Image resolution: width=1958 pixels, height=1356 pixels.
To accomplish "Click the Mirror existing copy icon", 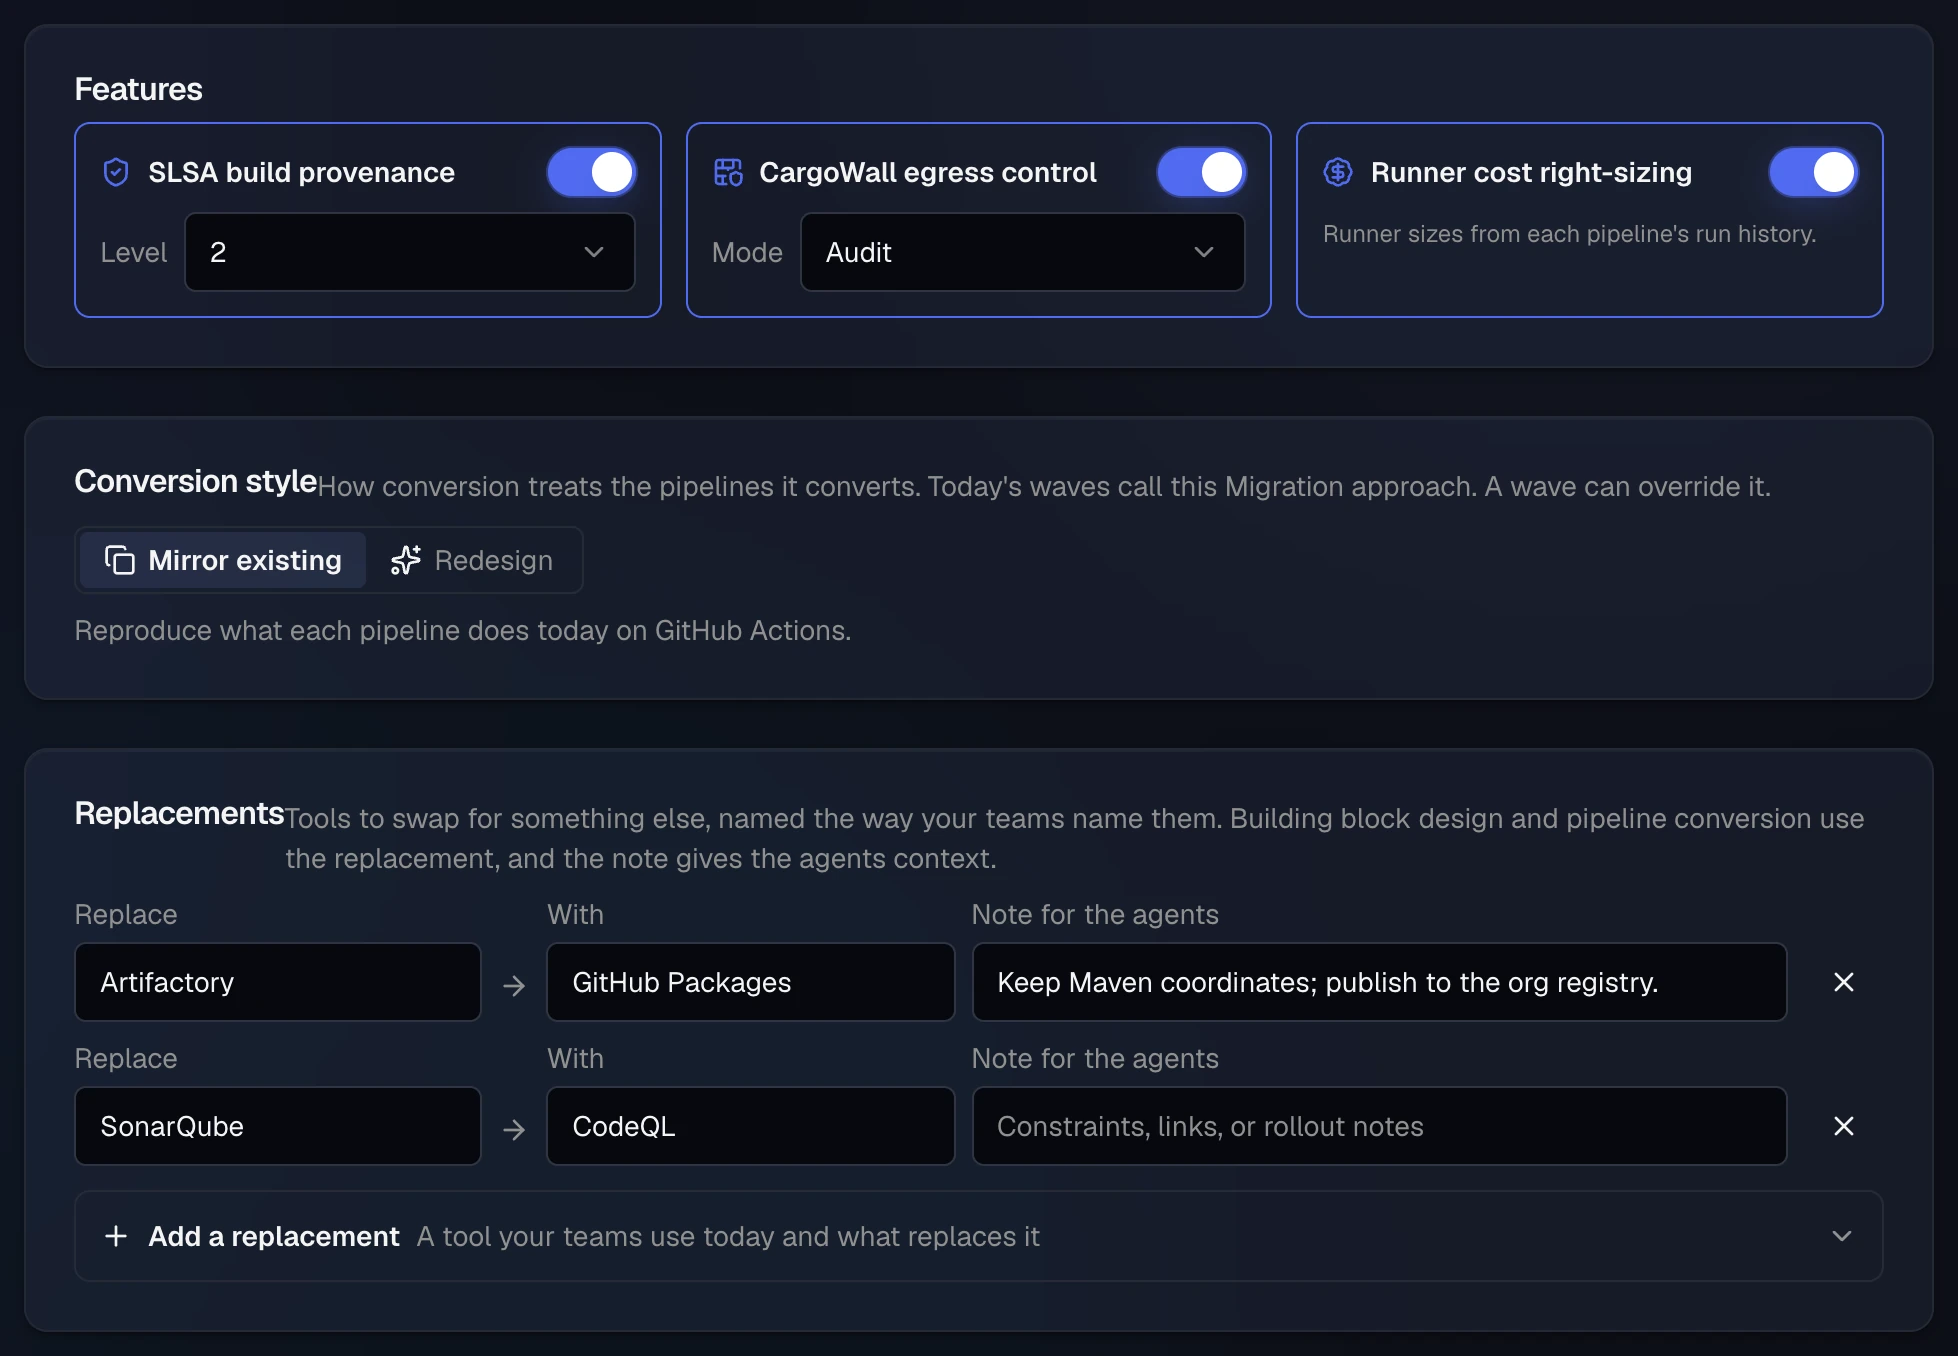I will (x=120, y=560).
